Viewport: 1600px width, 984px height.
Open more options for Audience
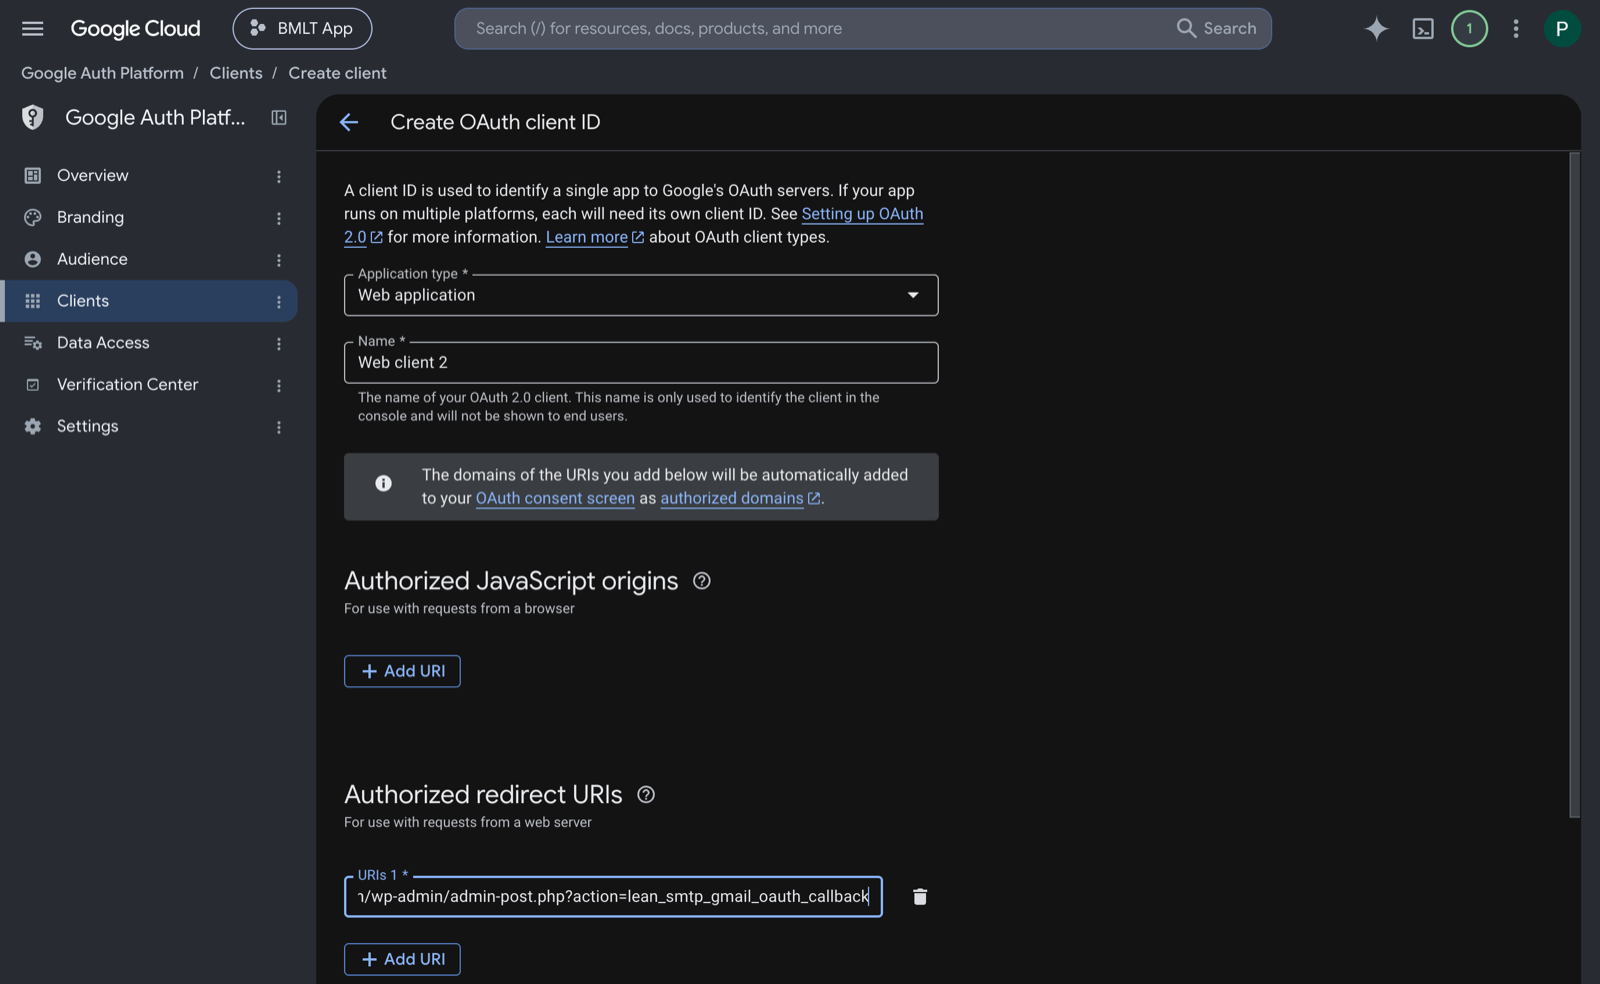279,260
